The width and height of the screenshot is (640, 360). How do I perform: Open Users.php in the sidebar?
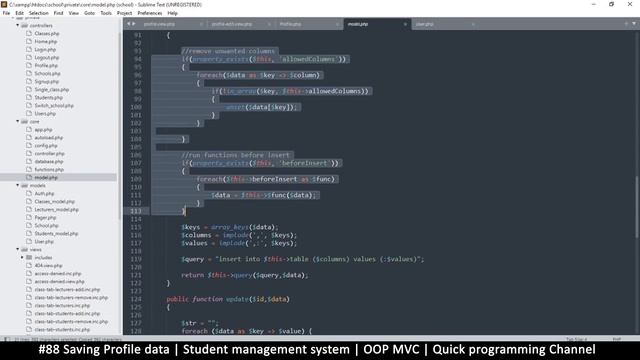point(45,113)
